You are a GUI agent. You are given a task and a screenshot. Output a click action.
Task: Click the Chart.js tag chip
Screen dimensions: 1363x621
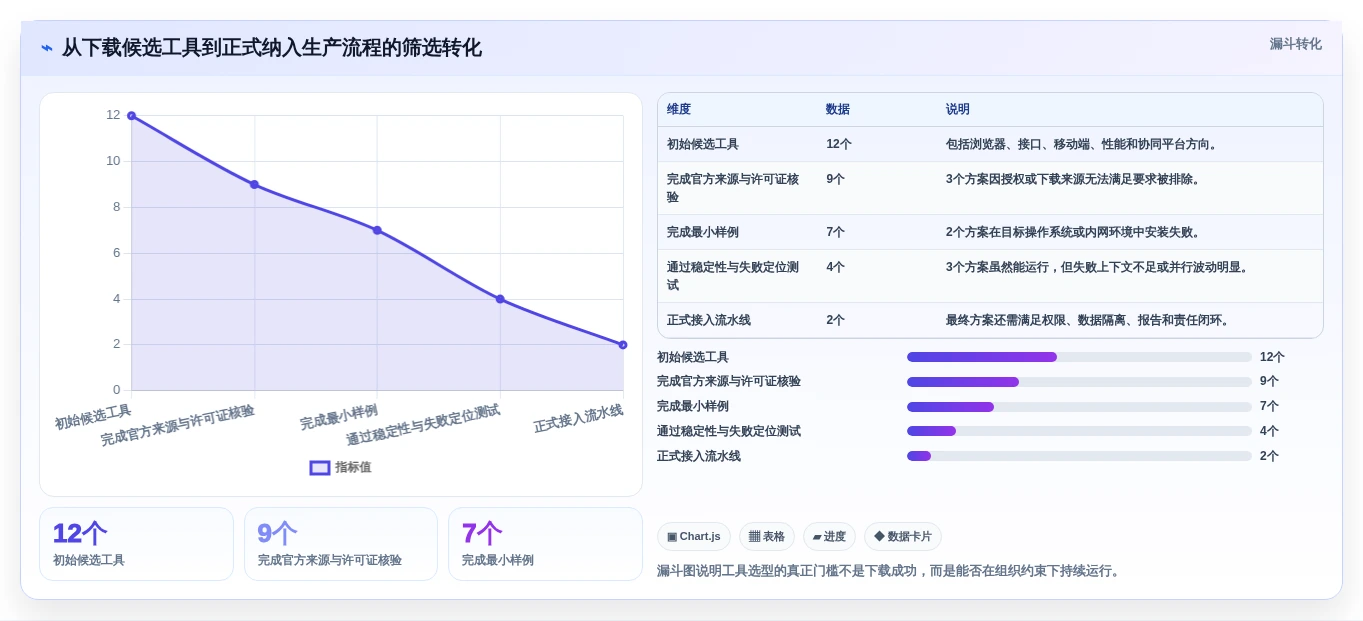(694, 537)
